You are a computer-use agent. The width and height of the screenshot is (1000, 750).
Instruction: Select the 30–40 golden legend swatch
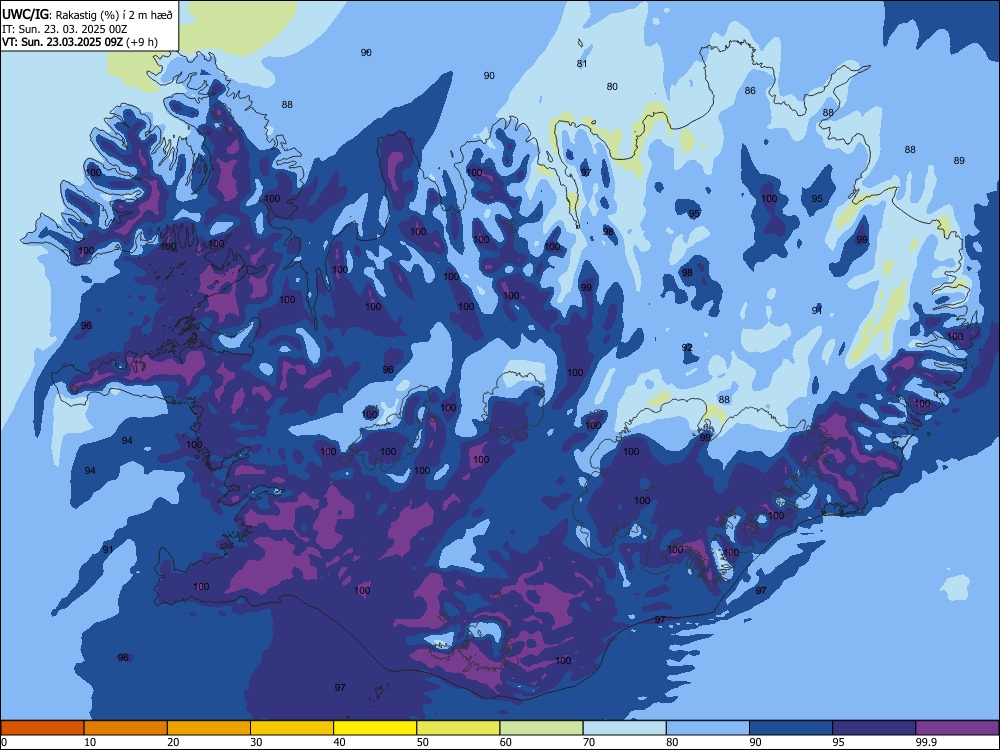click(x=292, y=728)
